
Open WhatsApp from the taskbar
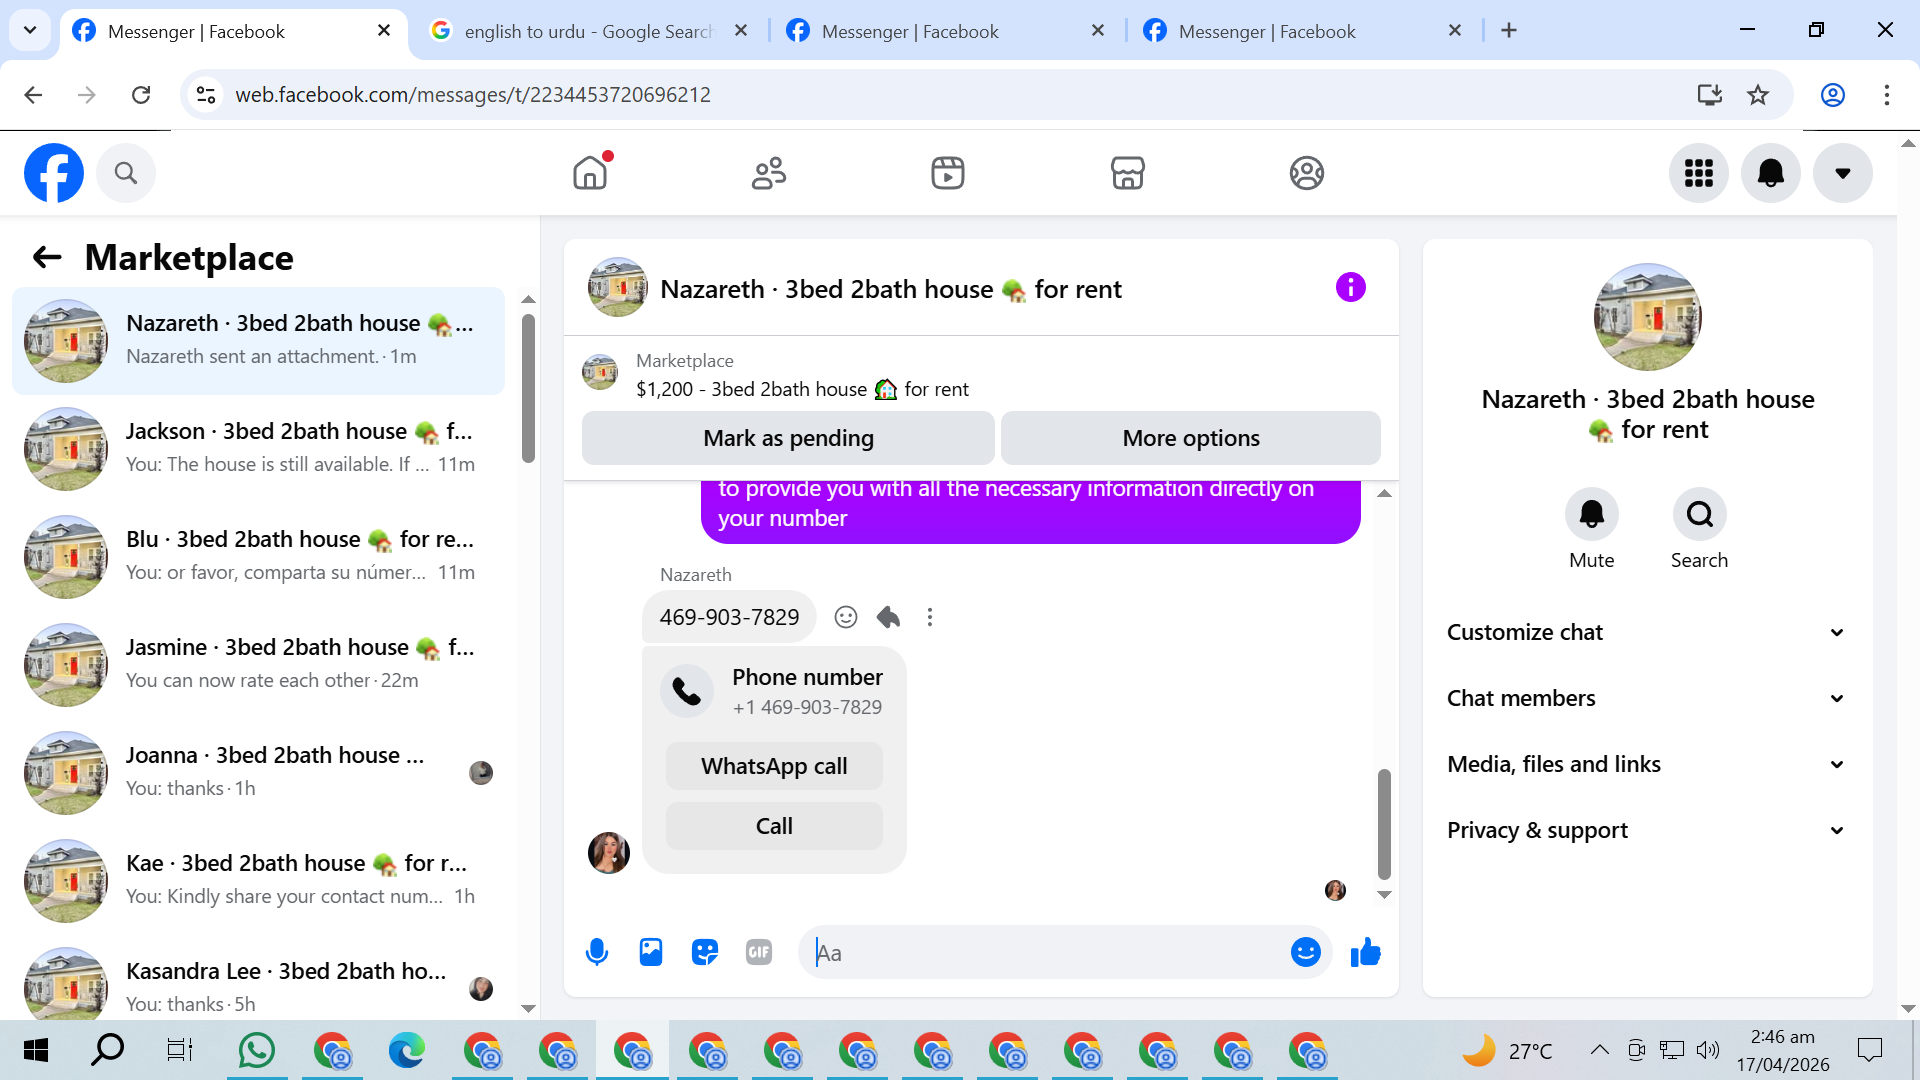click(257, 1050)
